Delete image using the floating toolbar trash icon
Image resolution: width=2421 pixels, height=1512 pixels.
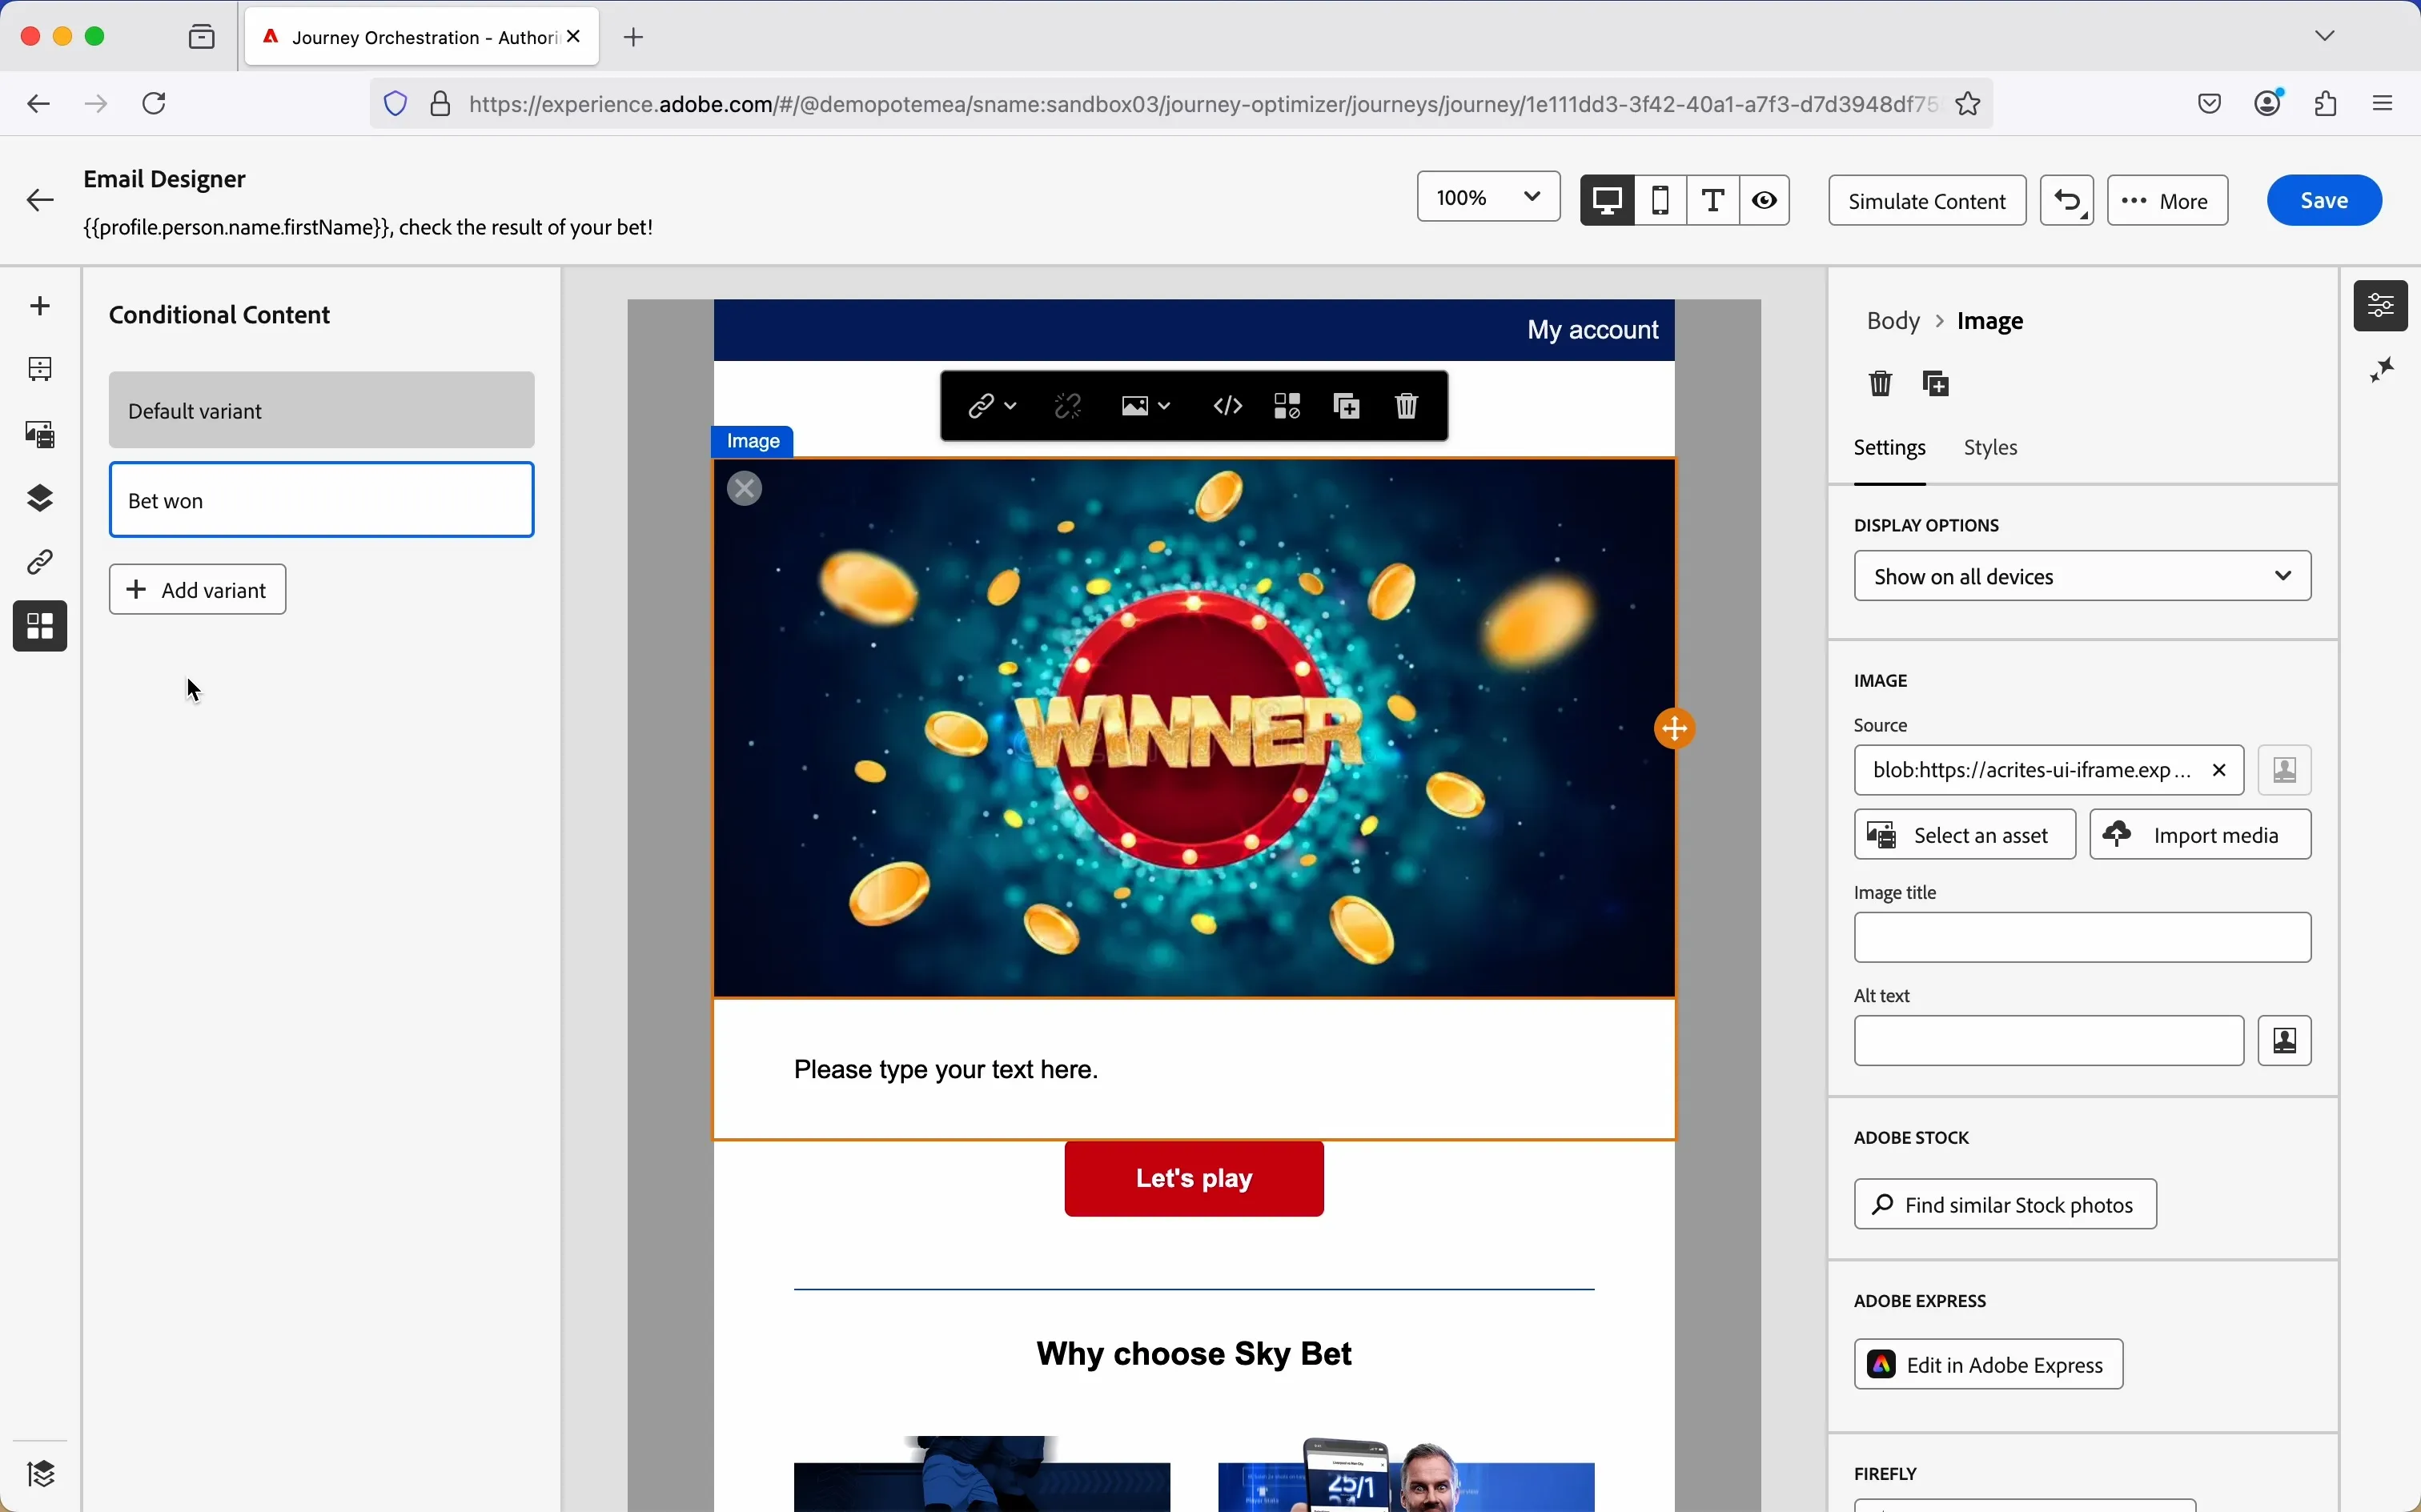[1408, 407]
